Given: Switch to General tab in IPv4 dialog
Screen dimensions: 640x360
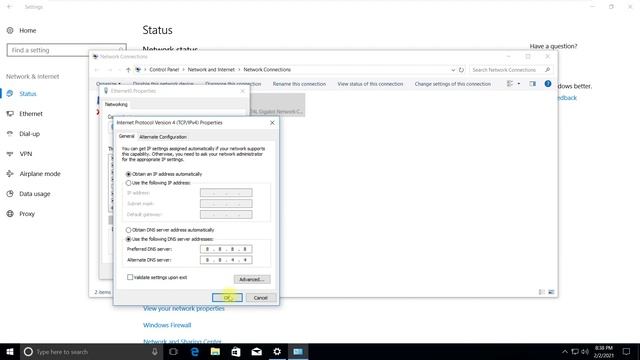Looking at the screenshot, I should click(x=127, y=136).
